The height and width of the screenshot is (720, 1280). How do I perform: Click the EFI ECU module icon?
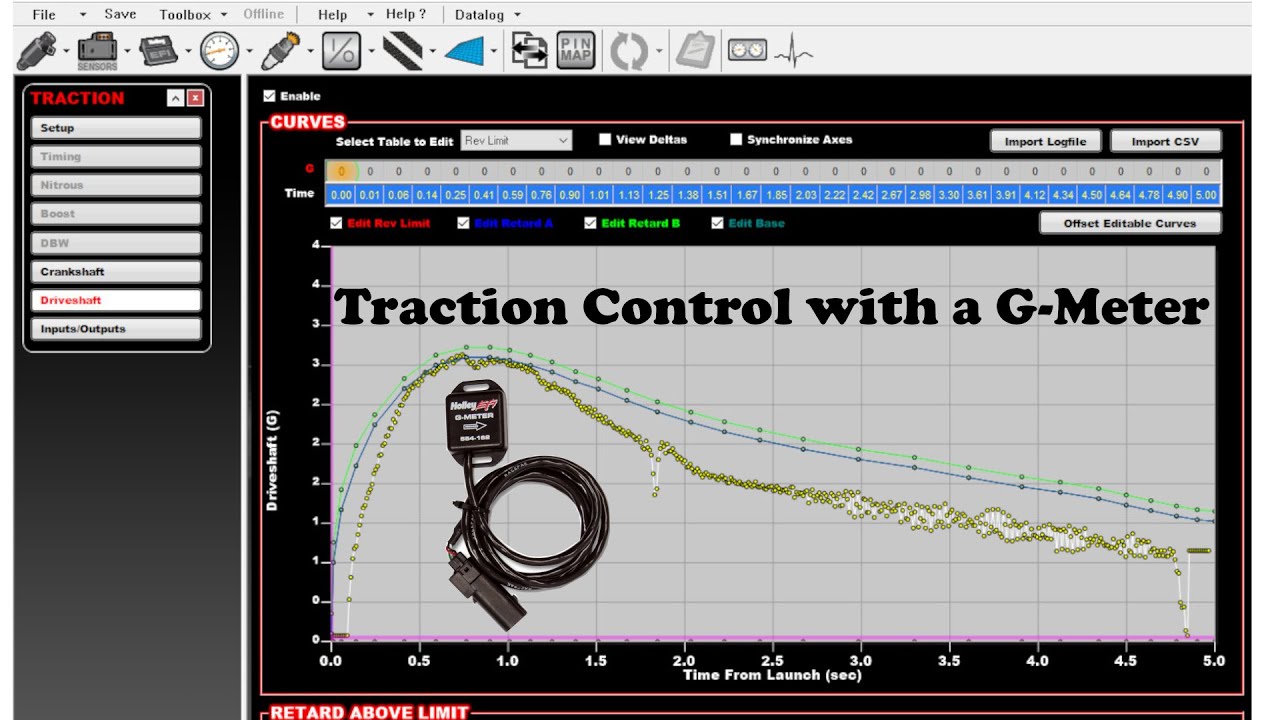tap(157, 50)
